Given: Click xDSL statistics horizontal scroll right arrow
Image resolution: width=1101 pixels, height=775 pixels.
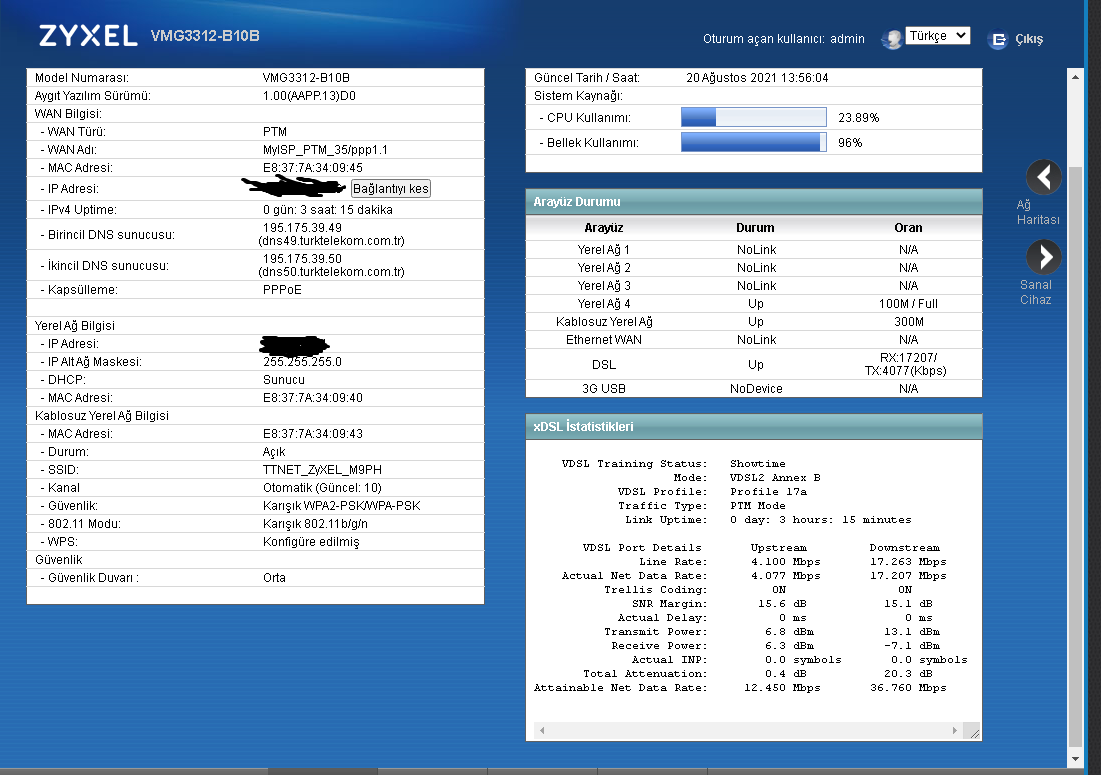Looking at the screenshot, I should point(954,731).
